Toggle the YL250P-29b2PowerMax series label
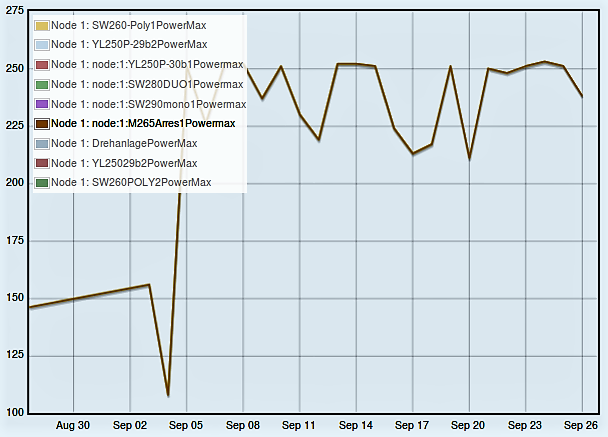Screen dimensions: 608x437 (x=129, y=45)
